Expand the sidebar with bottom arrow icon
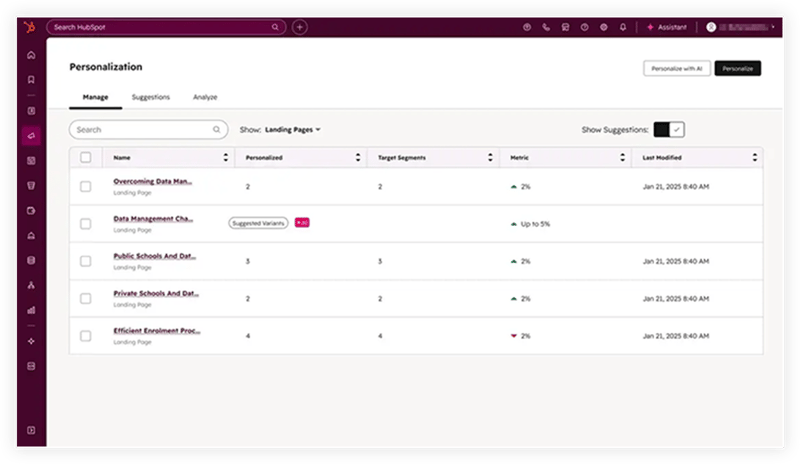The width and height of the screenshot is (800, 464). [31, 430]
